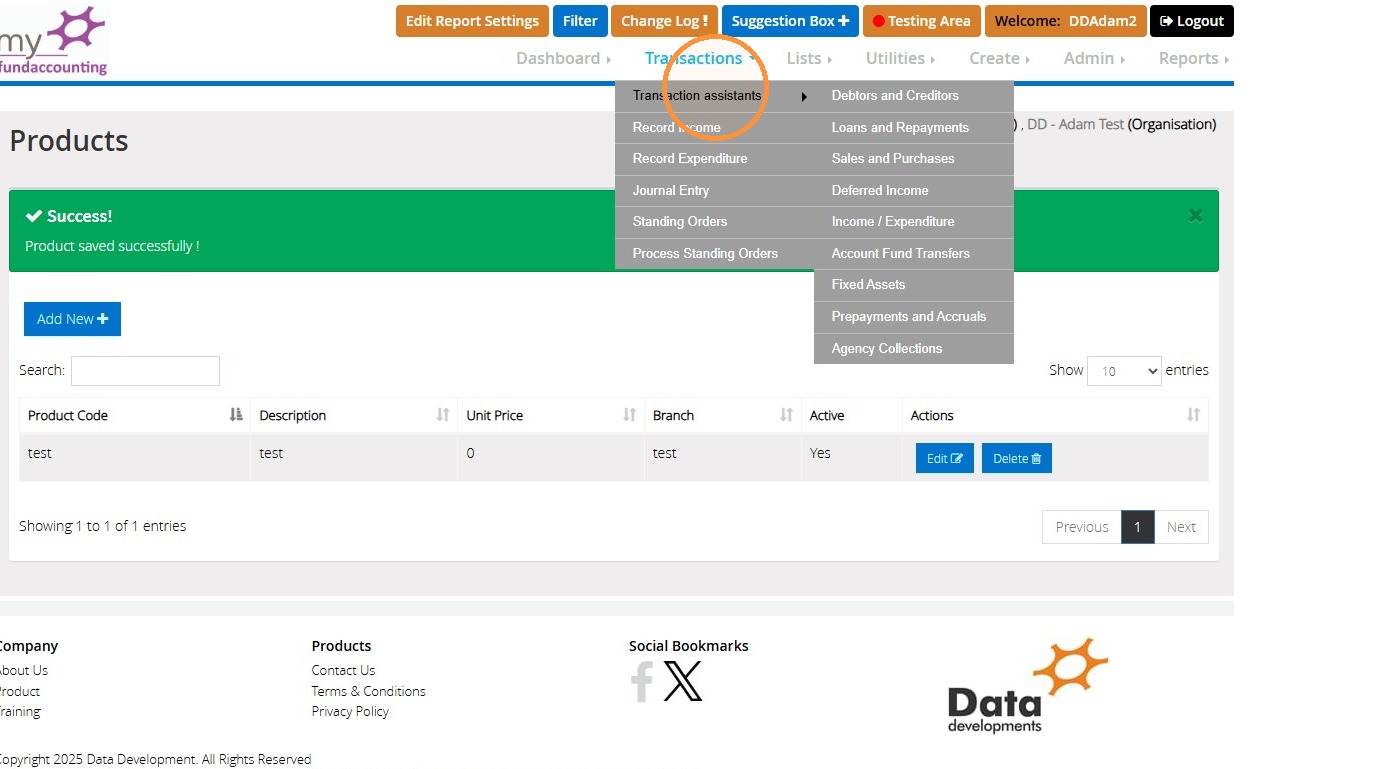Open the Change Log
Viewport: 1377px width, 769px height.
(665, 21)
